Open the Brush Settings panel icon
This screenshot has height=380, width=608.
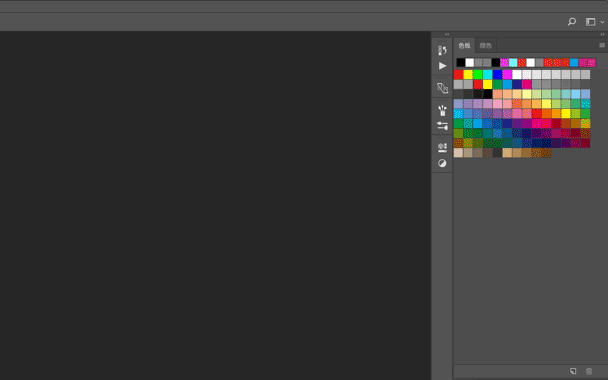442,88
